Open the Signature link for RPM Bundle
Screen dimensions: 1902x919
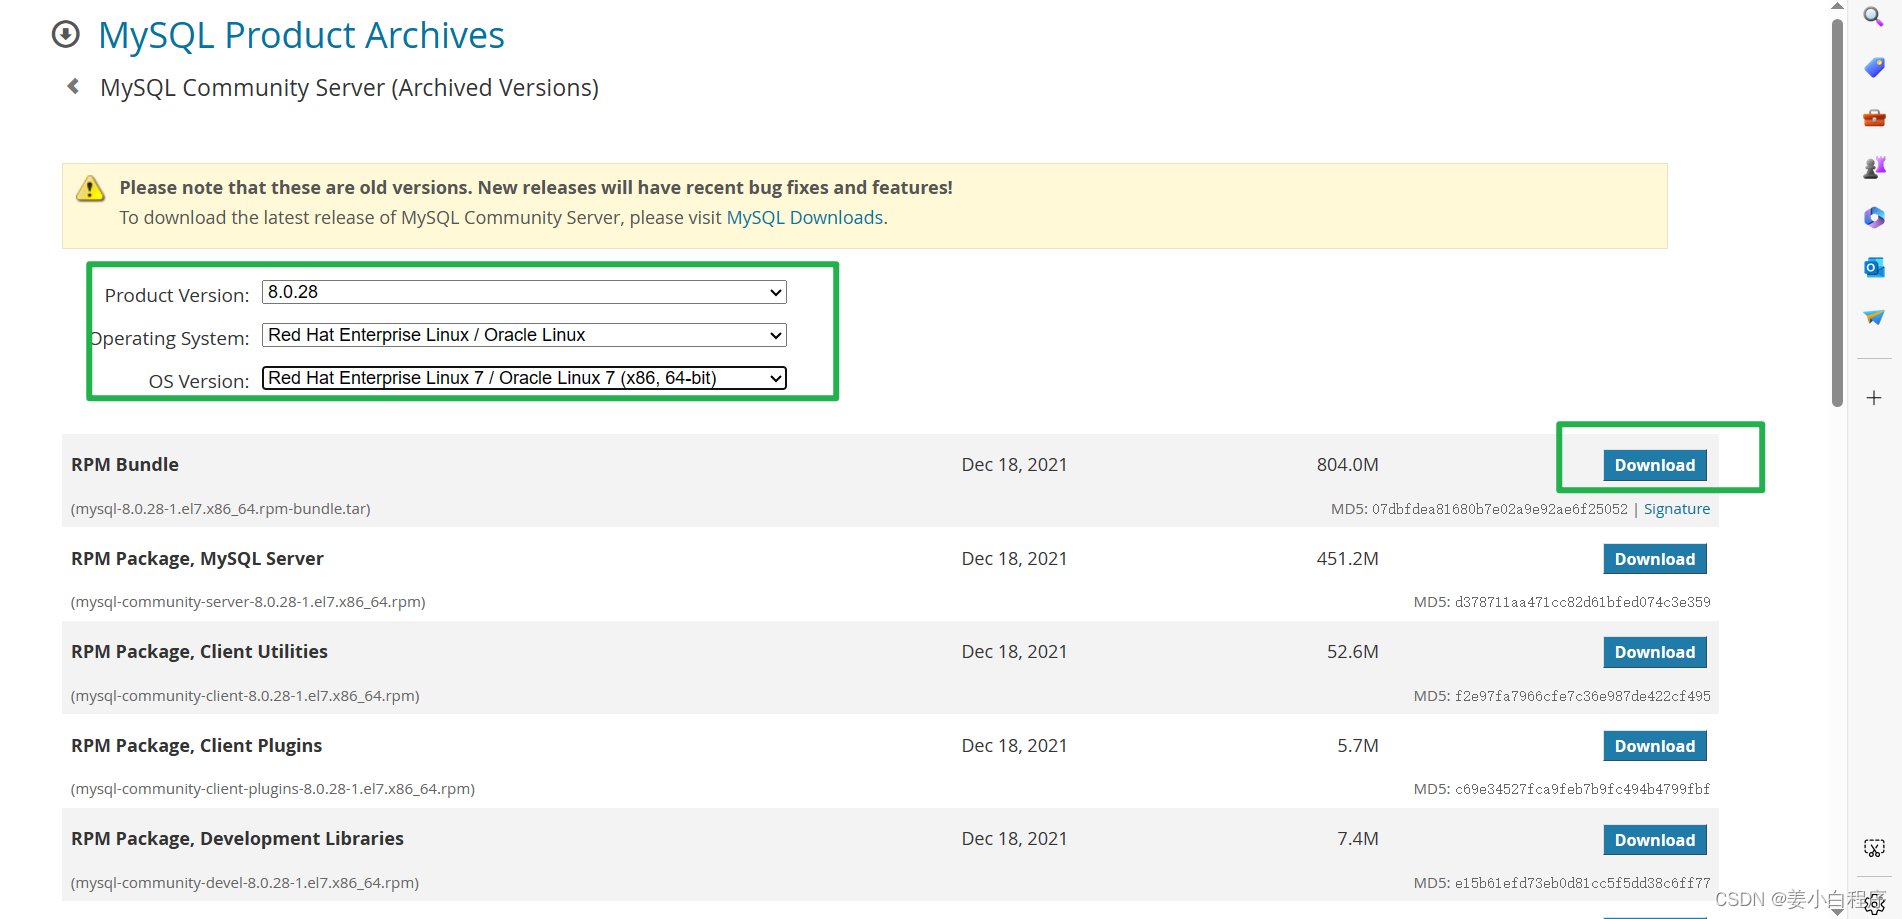(x=1677, y=509)
